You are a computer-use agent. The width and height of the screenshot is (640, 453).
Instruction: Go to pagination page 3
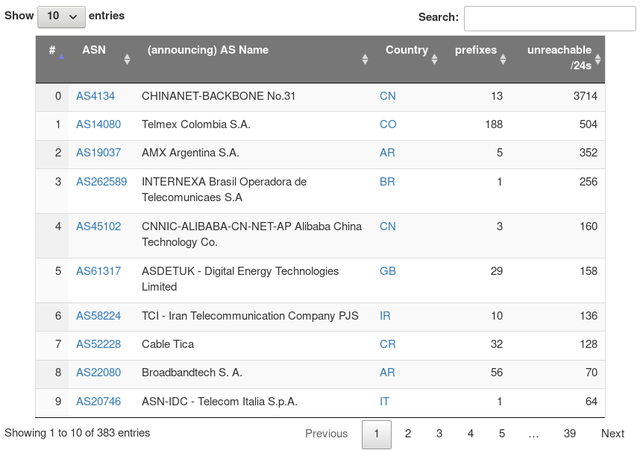point(439,434)
